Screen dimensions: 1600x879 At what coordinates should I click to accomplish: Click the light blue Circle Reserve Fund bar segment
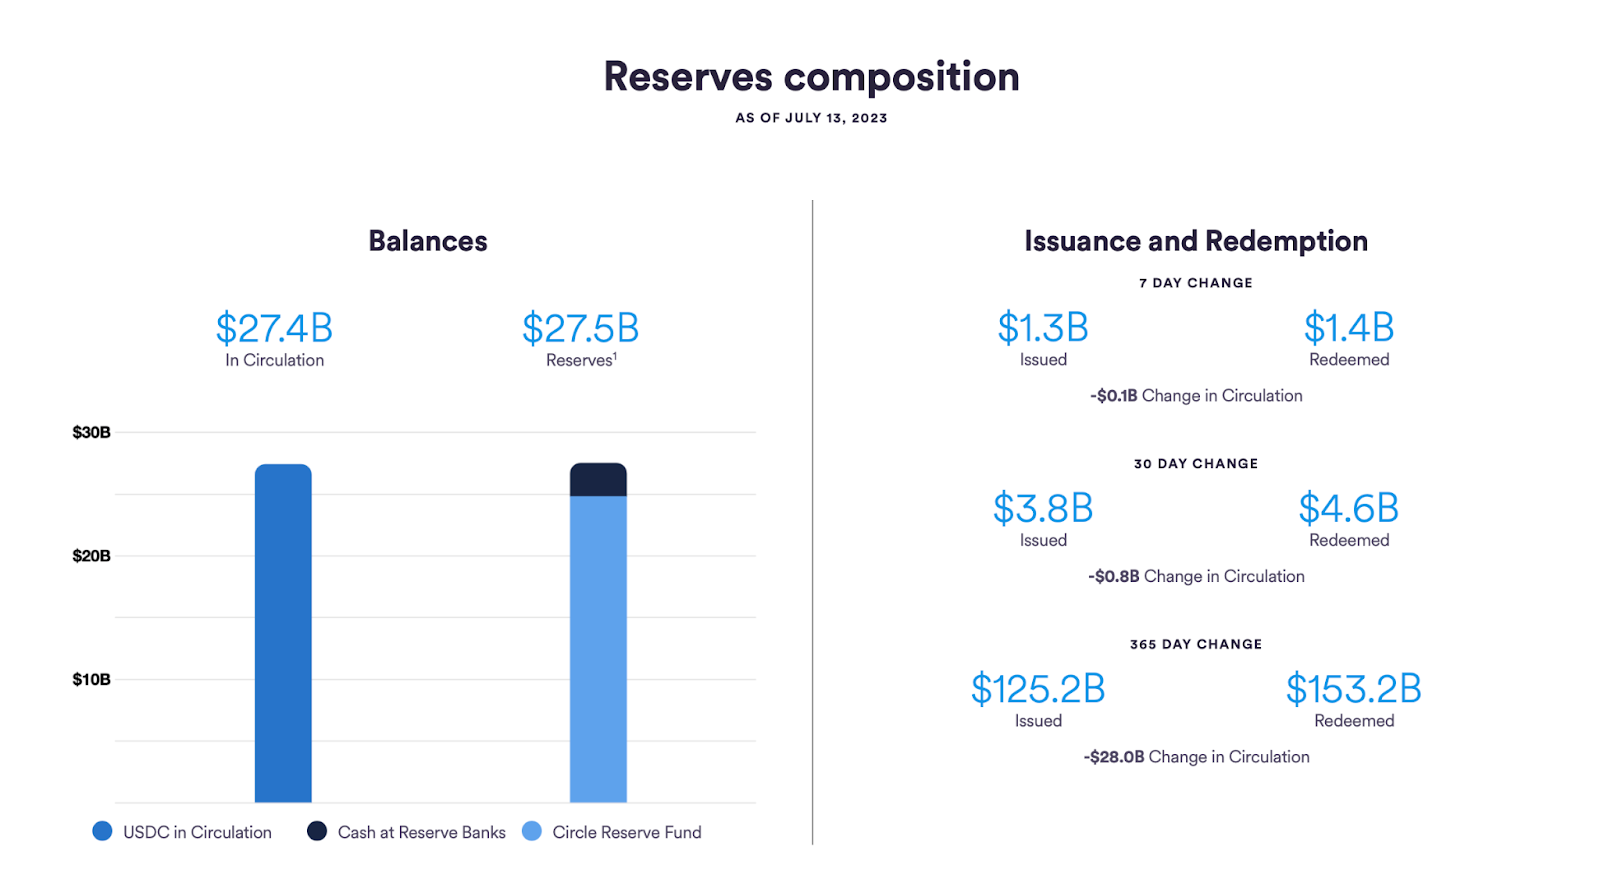click(598, 649)
